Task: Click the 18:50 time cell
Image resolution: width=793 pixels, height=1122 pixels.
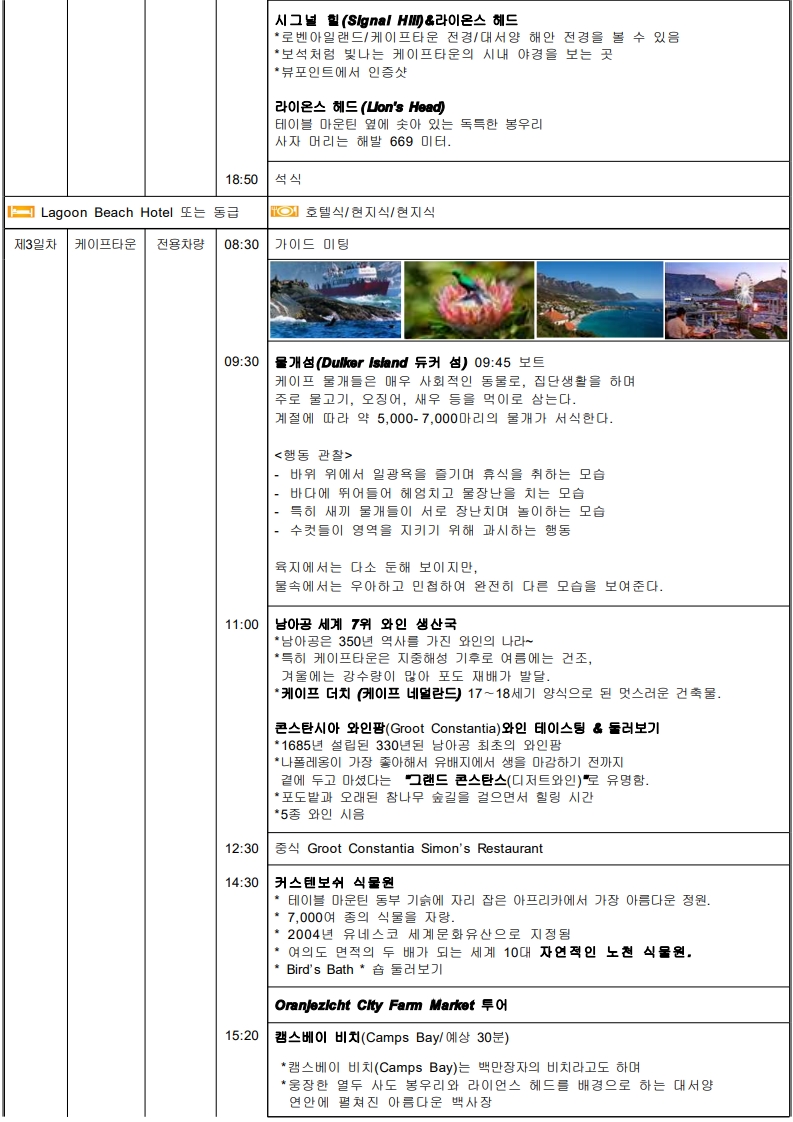Action: [x=241, y=179]
